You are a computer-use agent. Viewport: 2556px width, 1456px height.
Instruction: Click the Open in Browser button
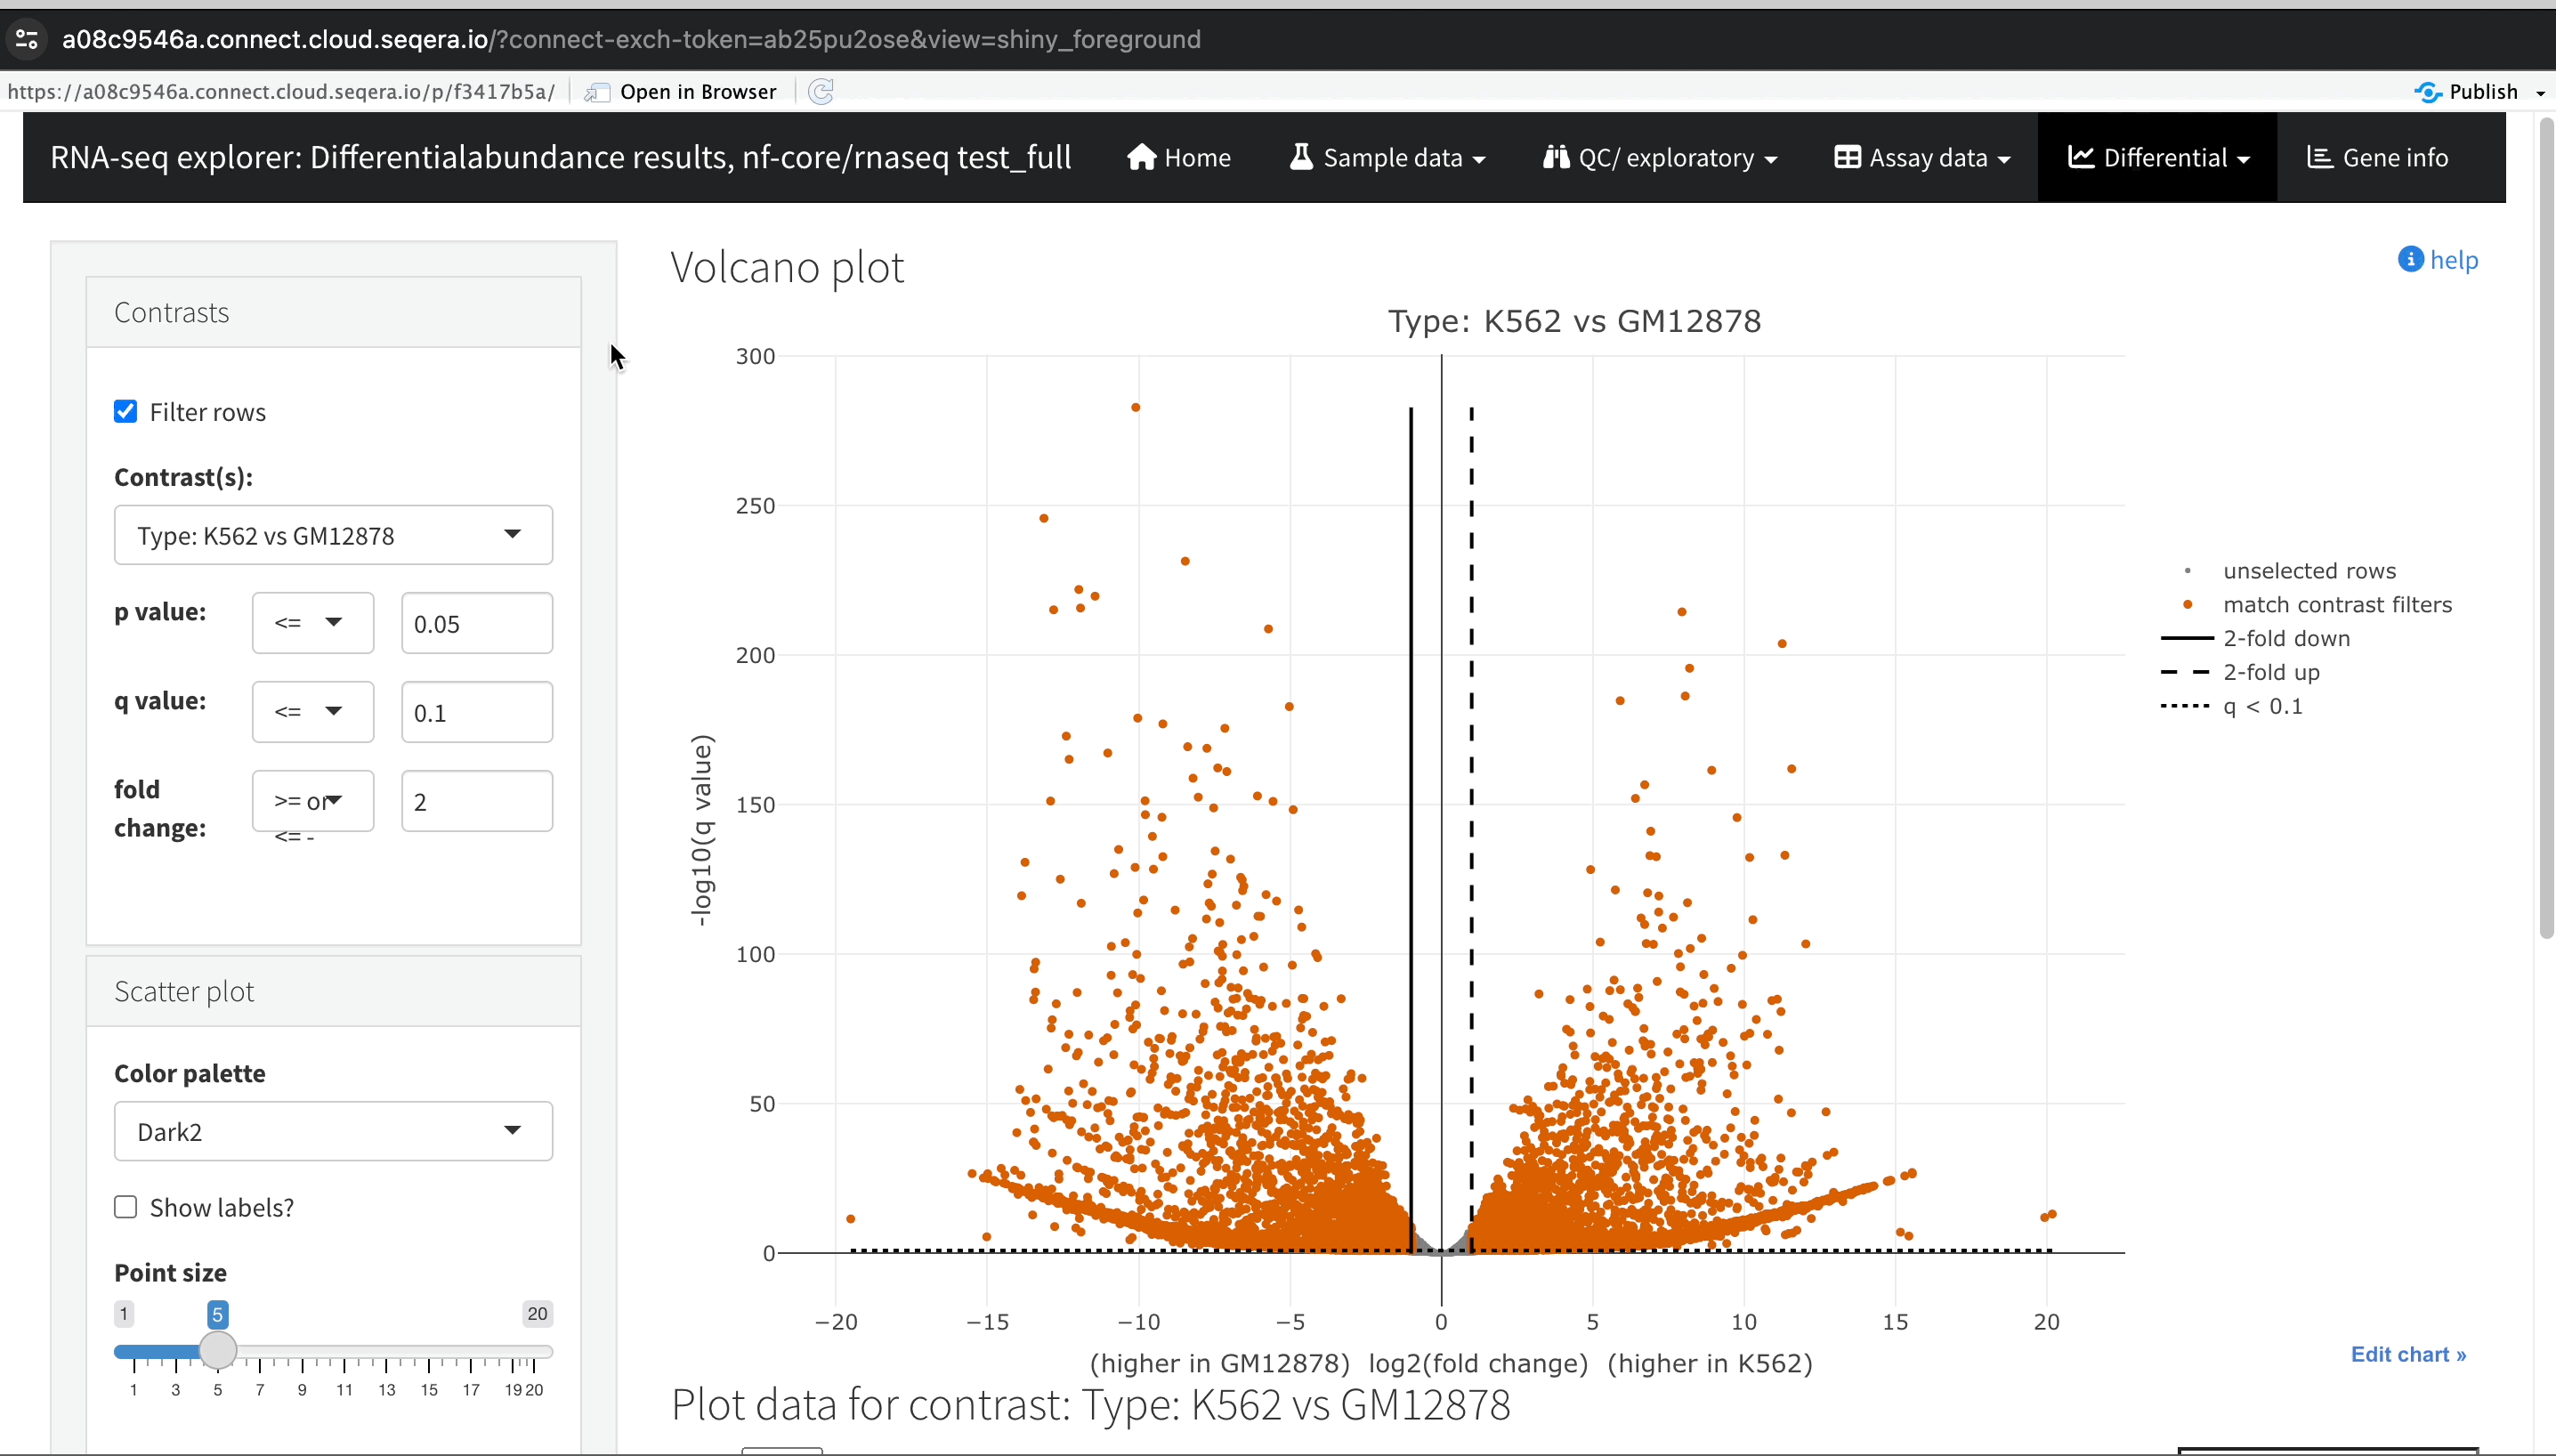coord(681,92)
